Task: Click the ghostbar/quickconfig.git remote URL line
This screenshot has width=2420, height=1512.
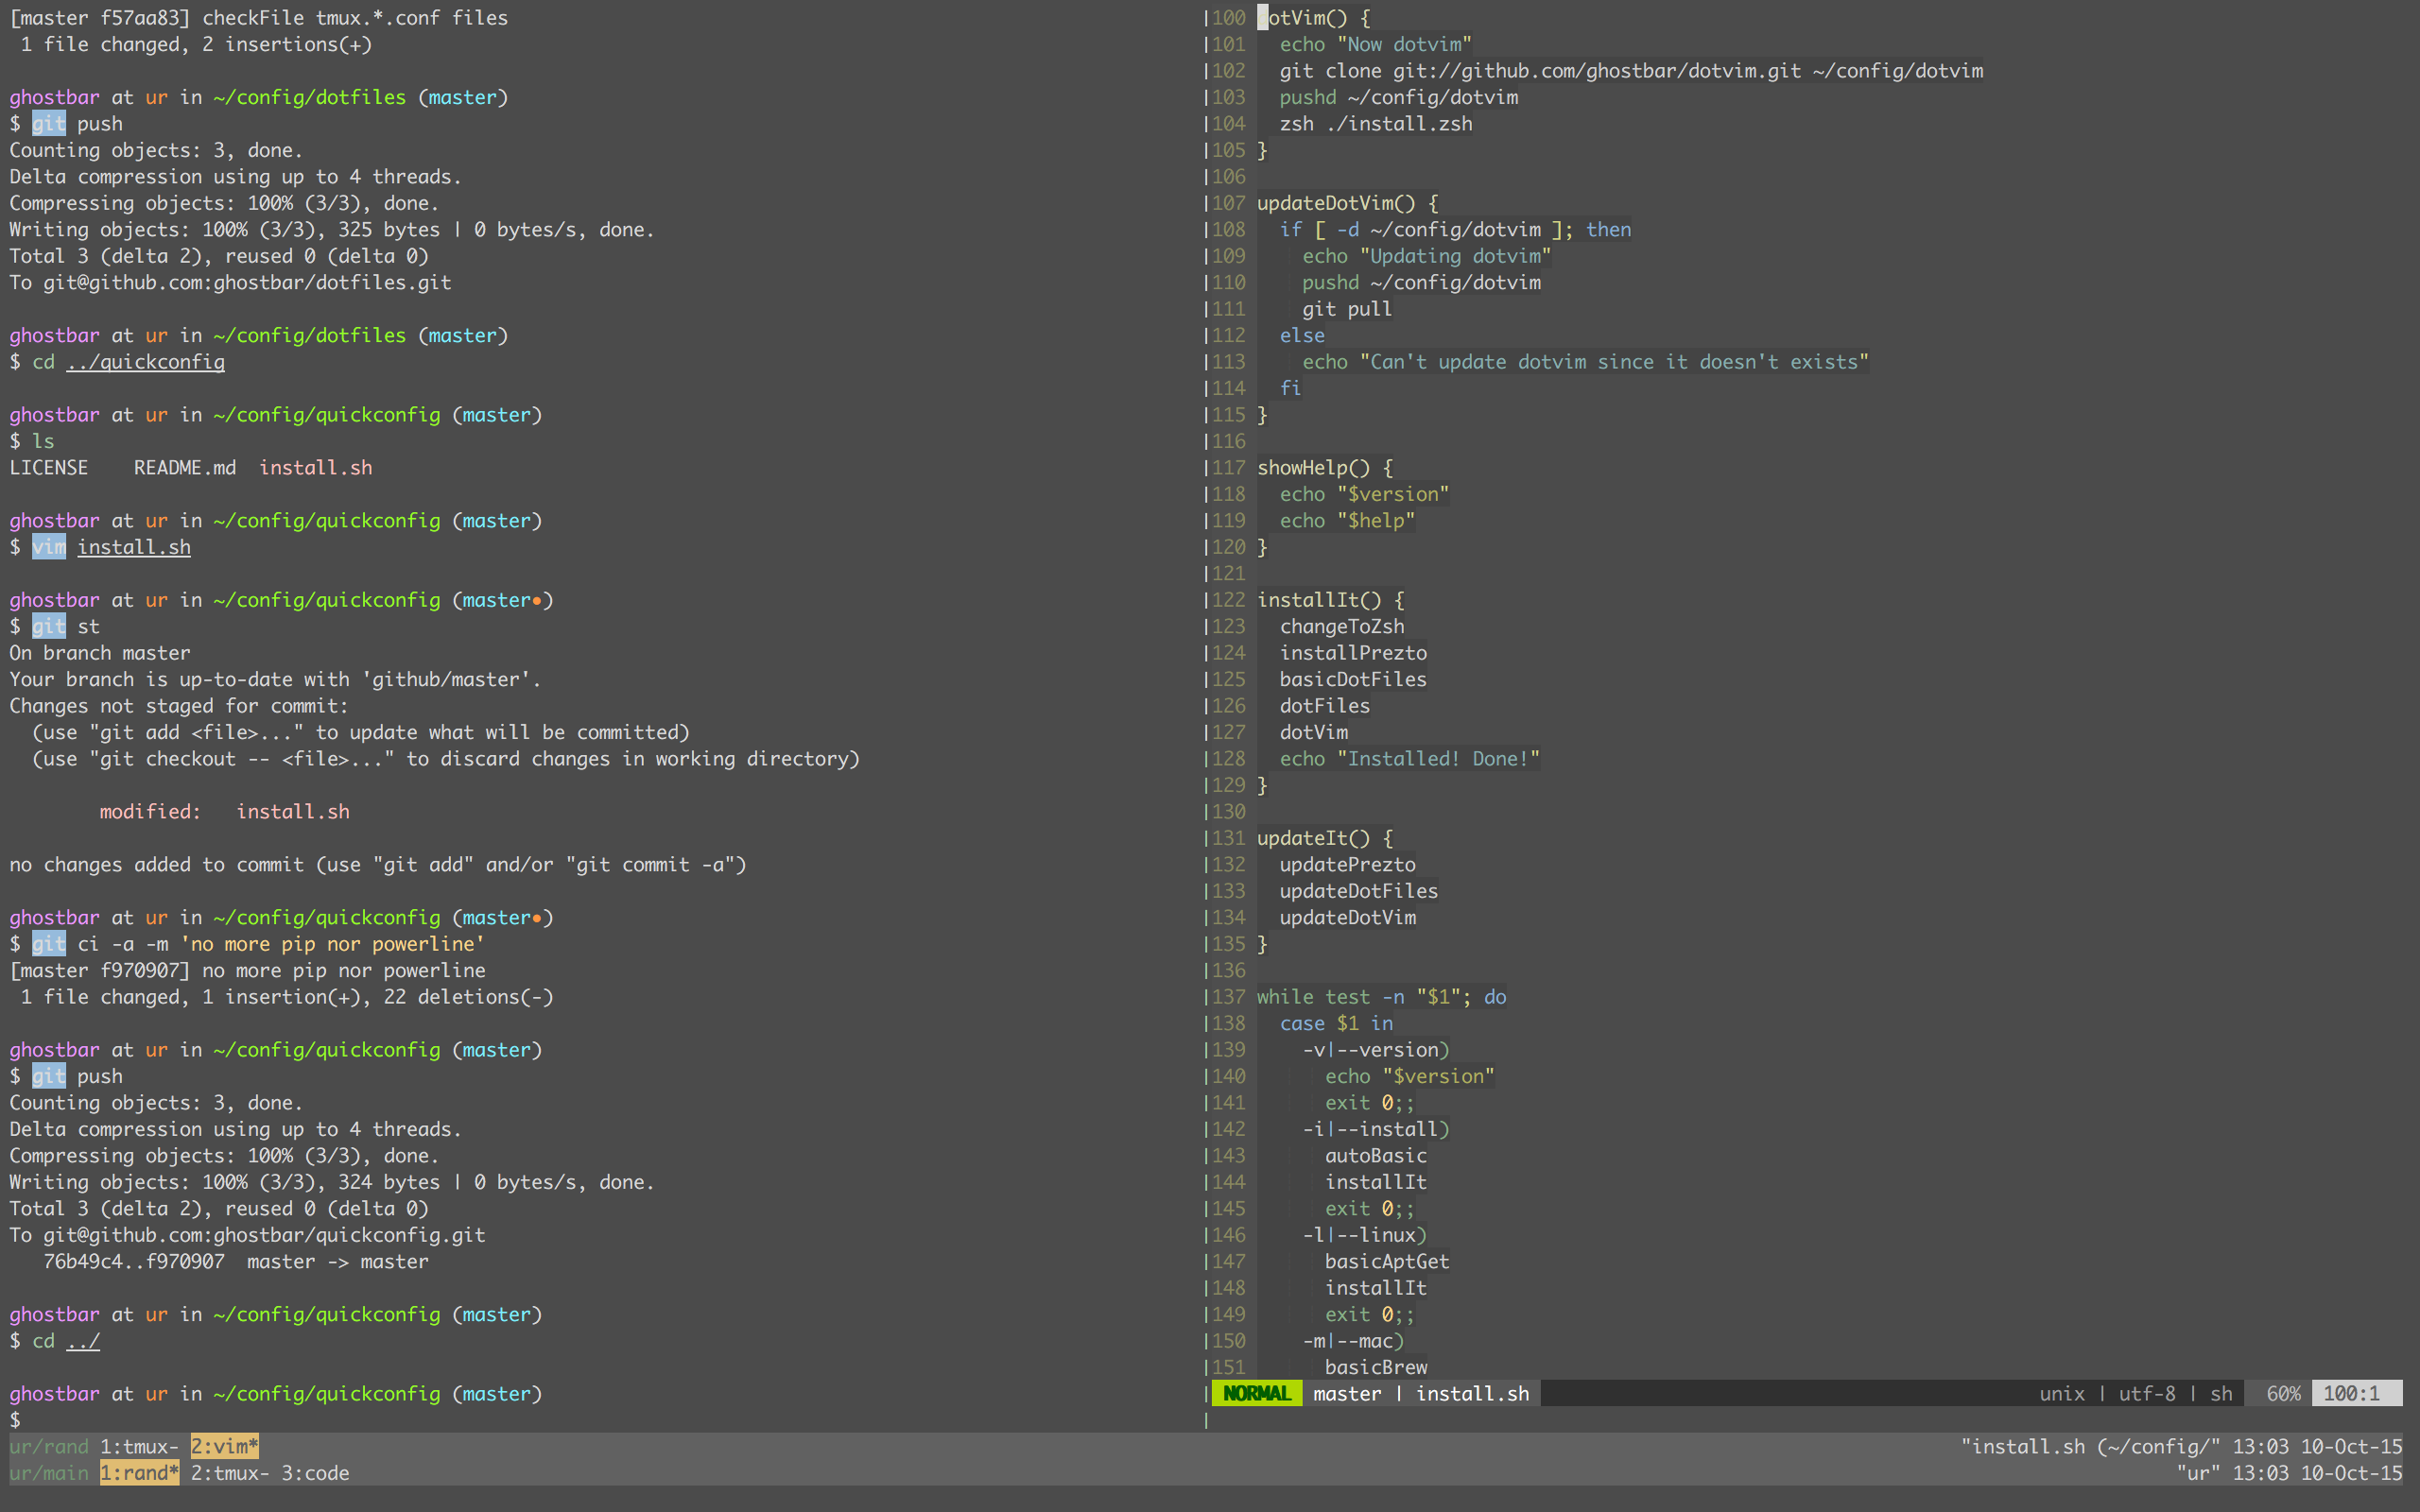Action: pos(247,1235)
